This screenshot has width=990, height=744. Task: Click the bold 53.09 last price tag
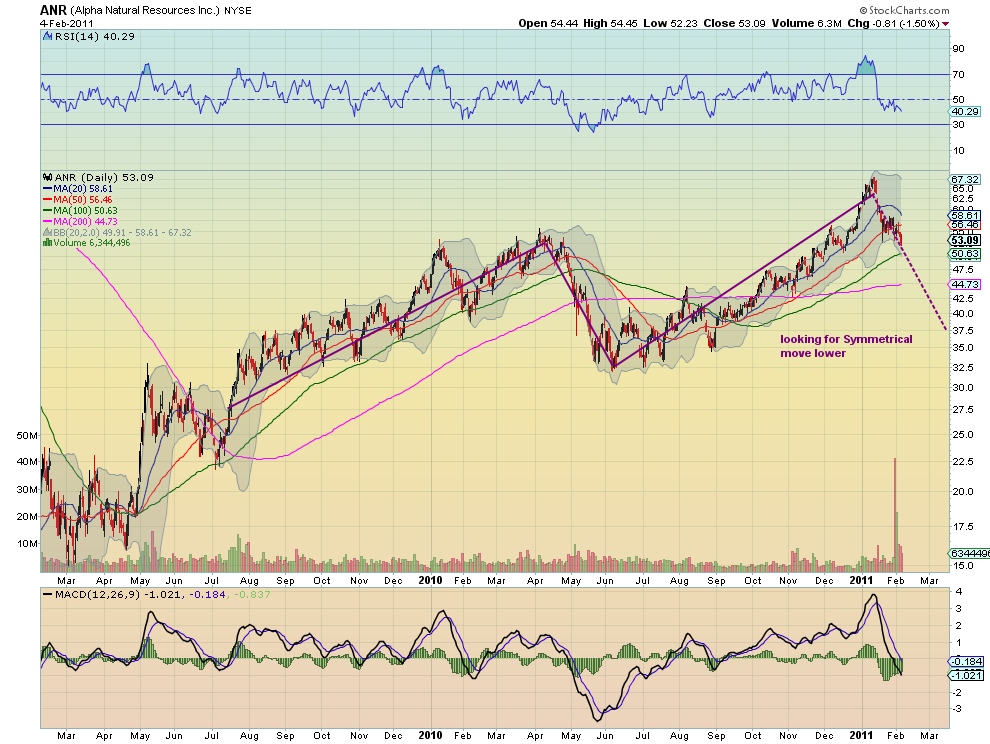click(965, 240)
